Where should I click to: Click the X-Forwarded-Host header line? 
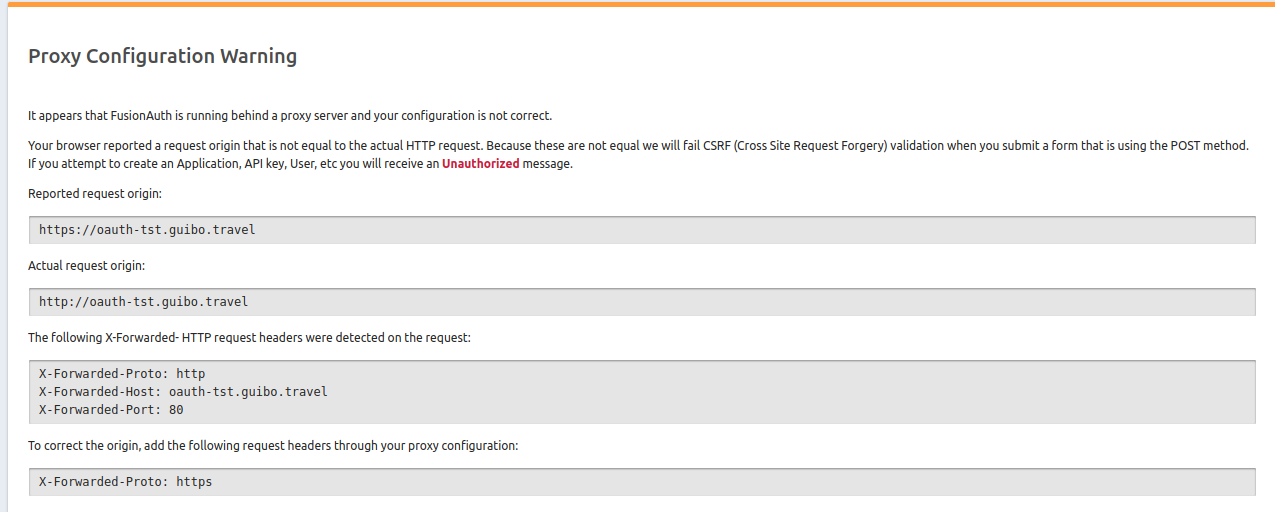[183, 392]
